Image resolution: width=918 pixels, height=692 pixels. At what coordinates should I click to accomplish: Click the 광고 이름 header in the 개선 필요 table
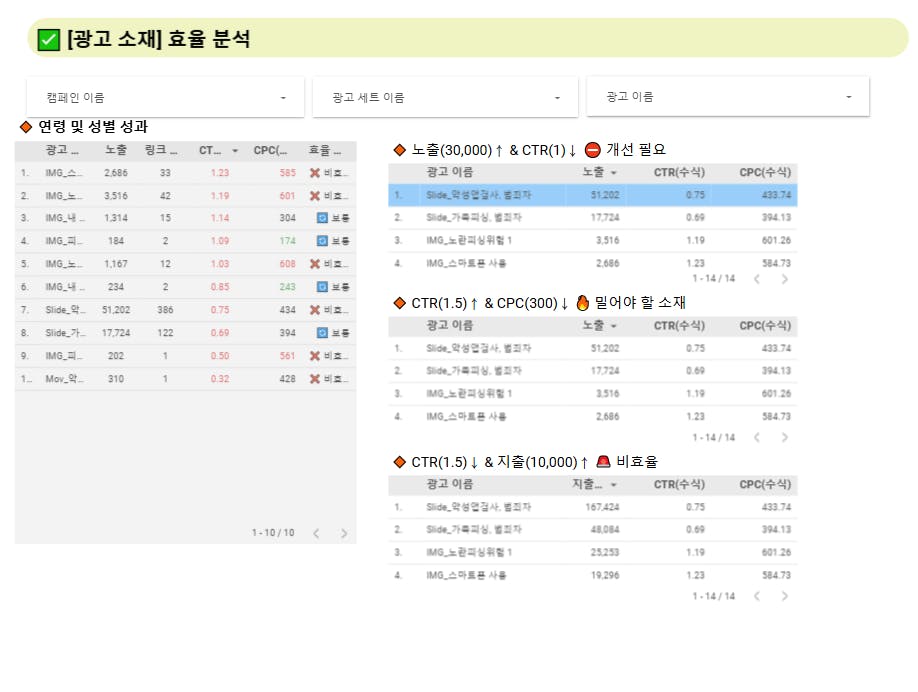pyautogui.click(x=450, y=172)
